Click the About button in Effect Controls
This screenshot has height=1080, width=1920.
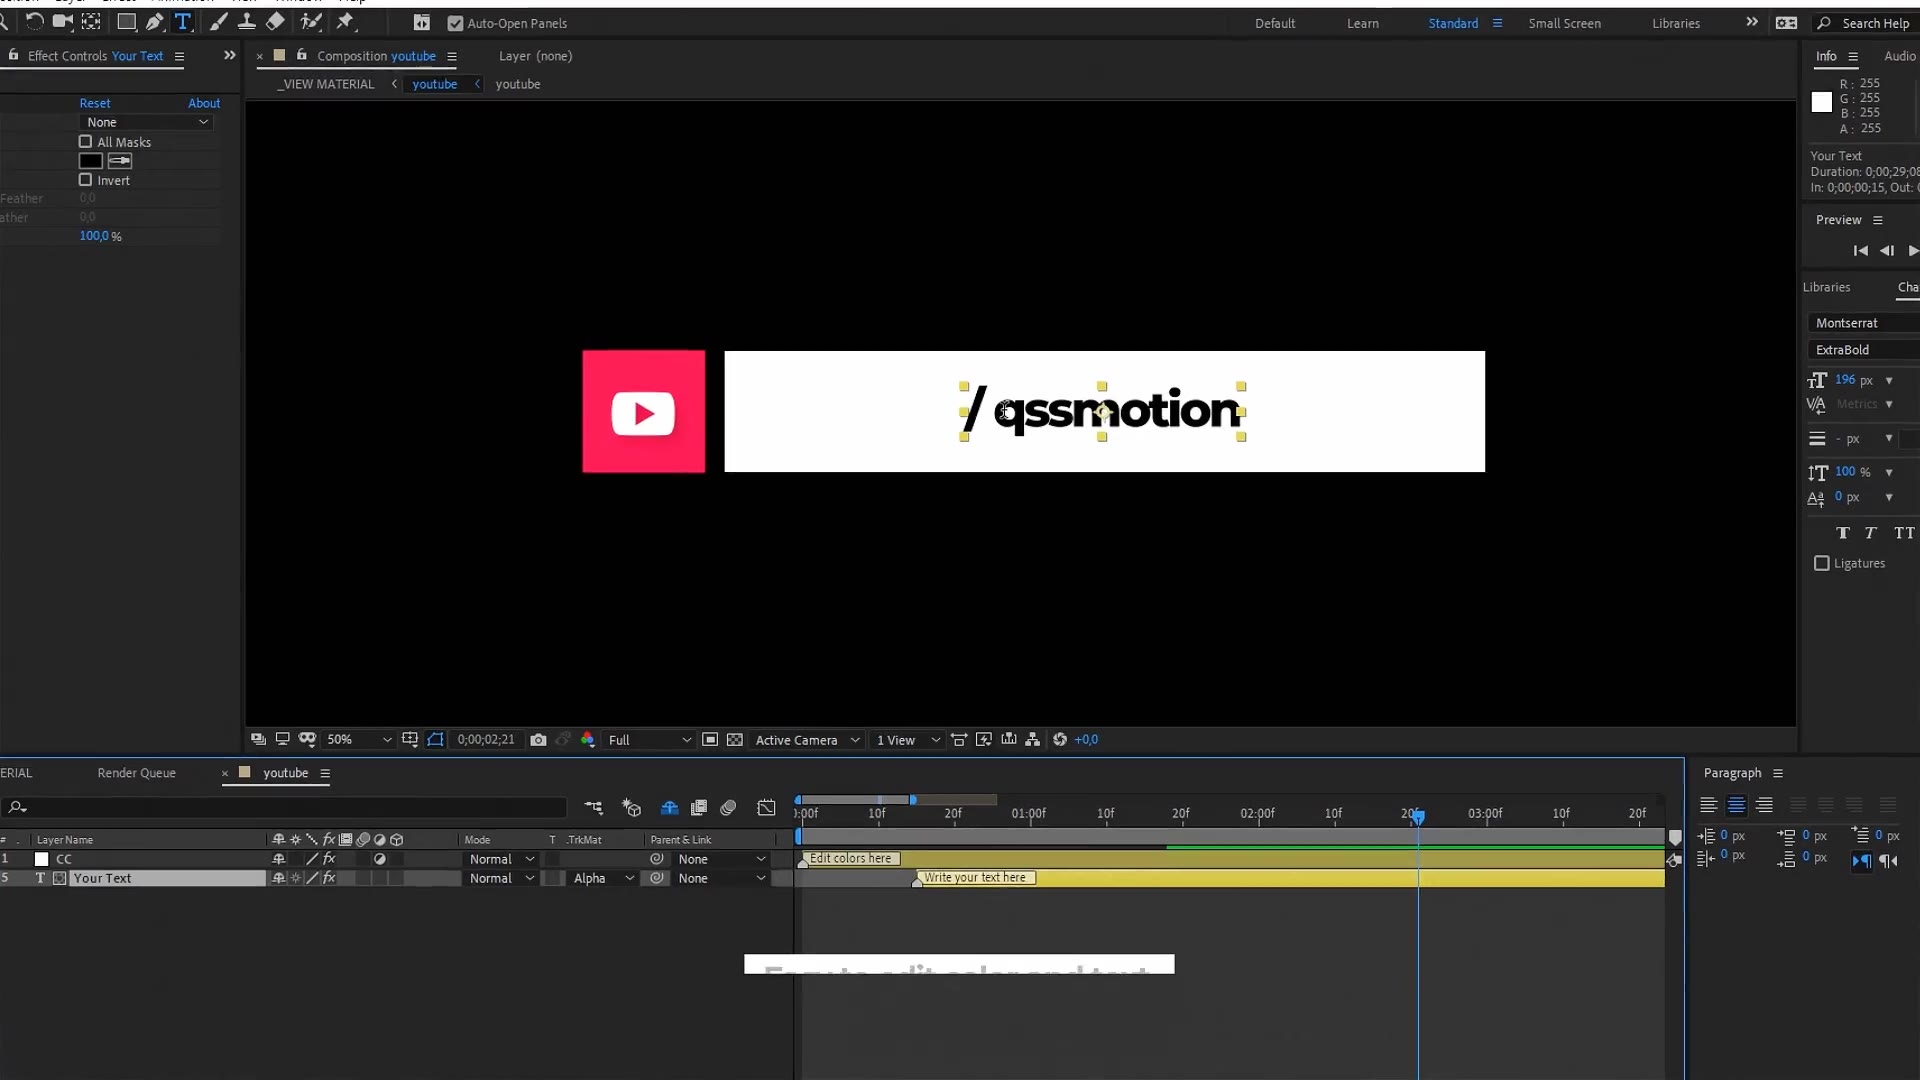pos(203,103)
